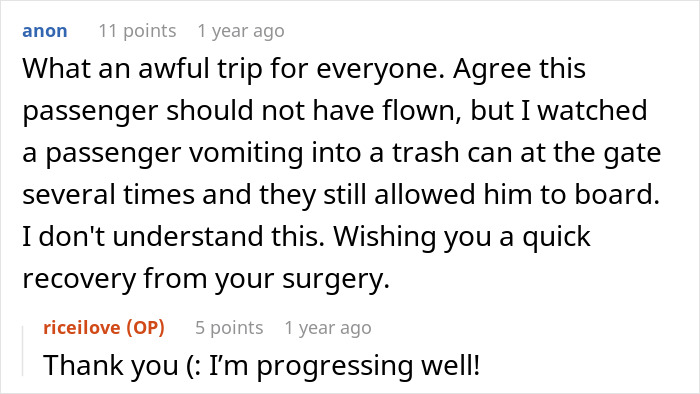Click the reply text "Thank you (:"
The height and width of the screenshot is (394, 700).
click(122, 365)
